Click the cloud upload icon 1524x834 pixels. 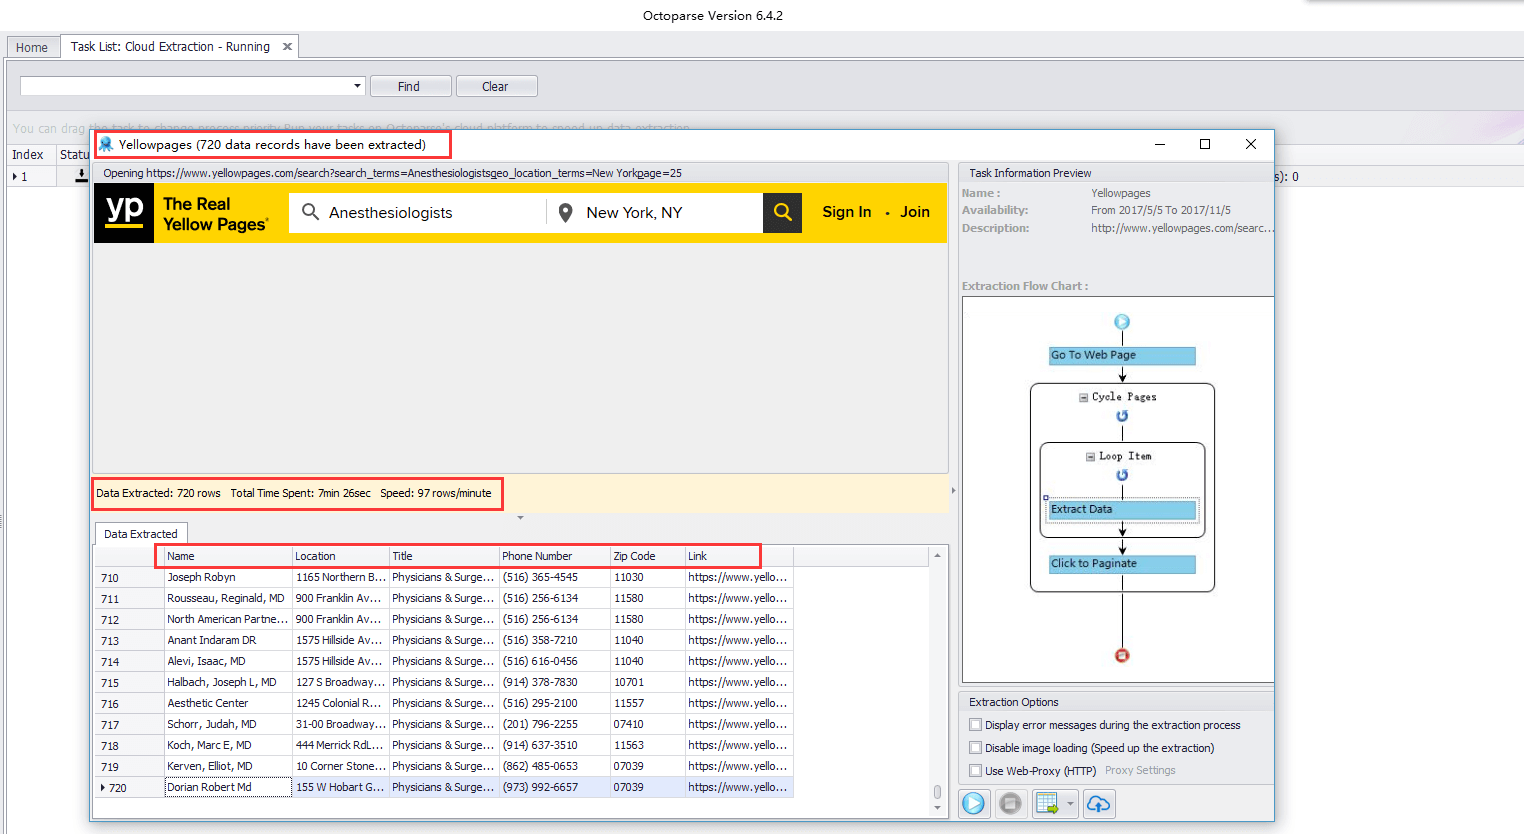click(1098, 803)
